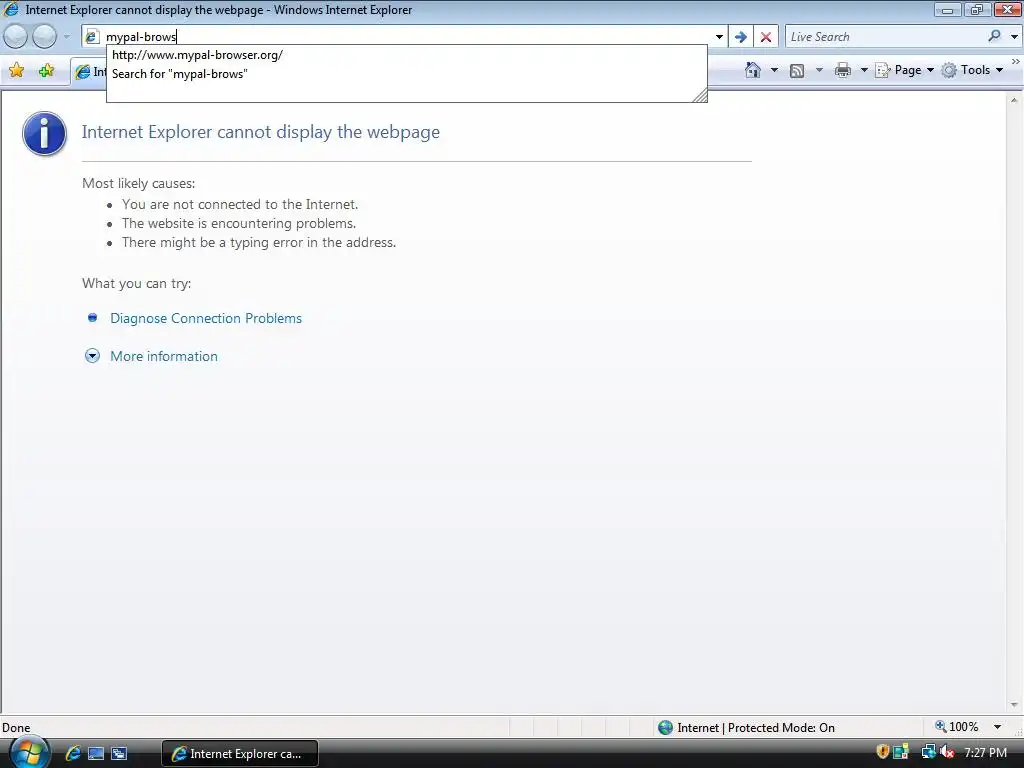Click the Back navigation button
Screen dimensions: 1024x768
click(x=16, y=37)
